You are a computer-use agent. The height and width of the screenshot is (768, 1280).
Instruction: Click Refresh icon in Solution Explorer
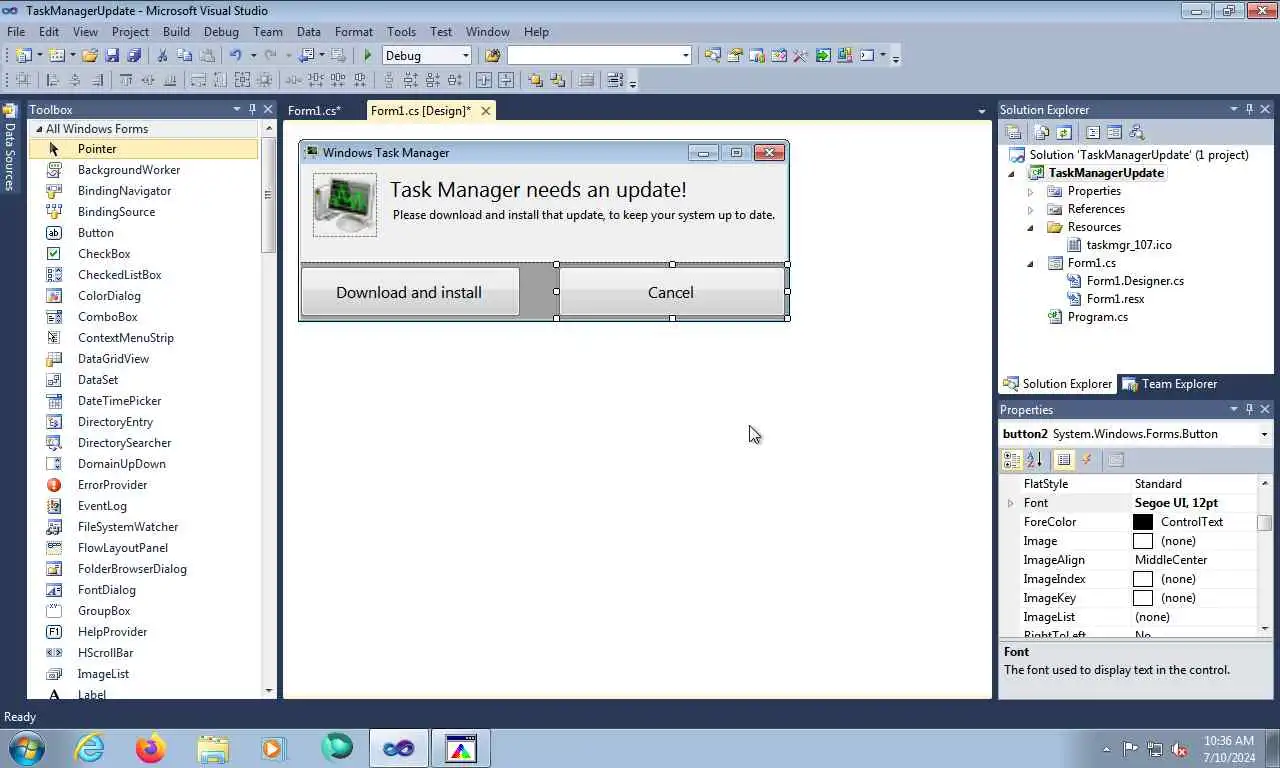[x=1063, y=132]
